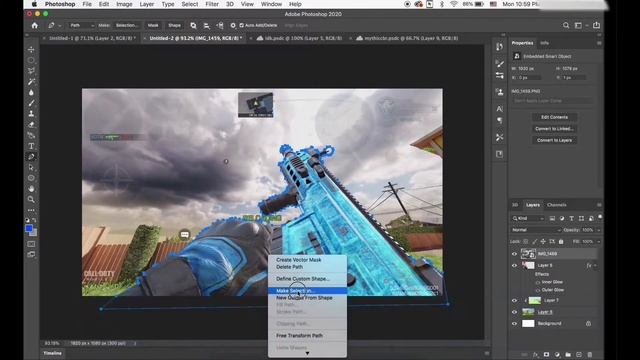Select the Elliptical Marquee tool
The width and height of the screenshot is (640, 360).
[31, 60]
